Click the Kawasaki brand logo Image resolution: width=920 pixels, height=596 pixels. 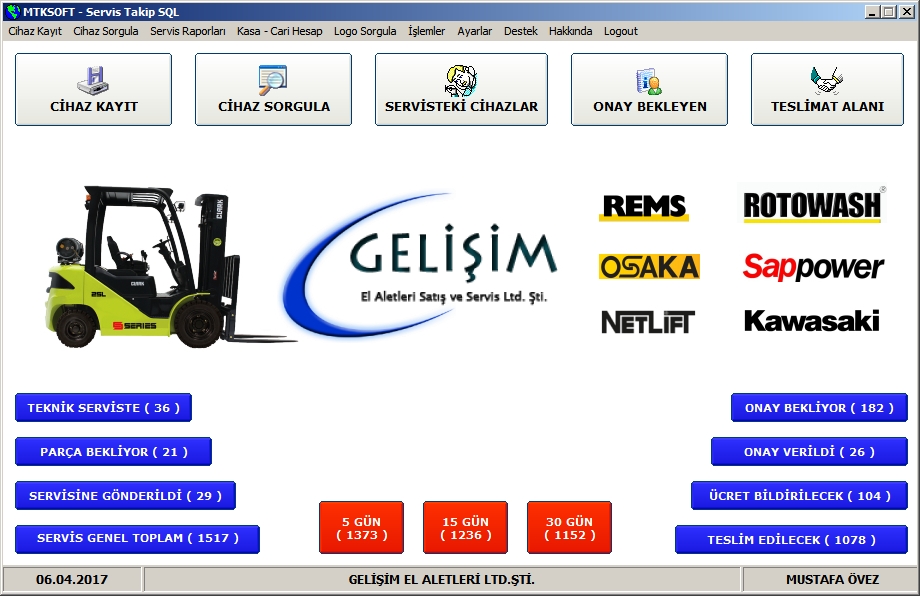click(812, 321)
